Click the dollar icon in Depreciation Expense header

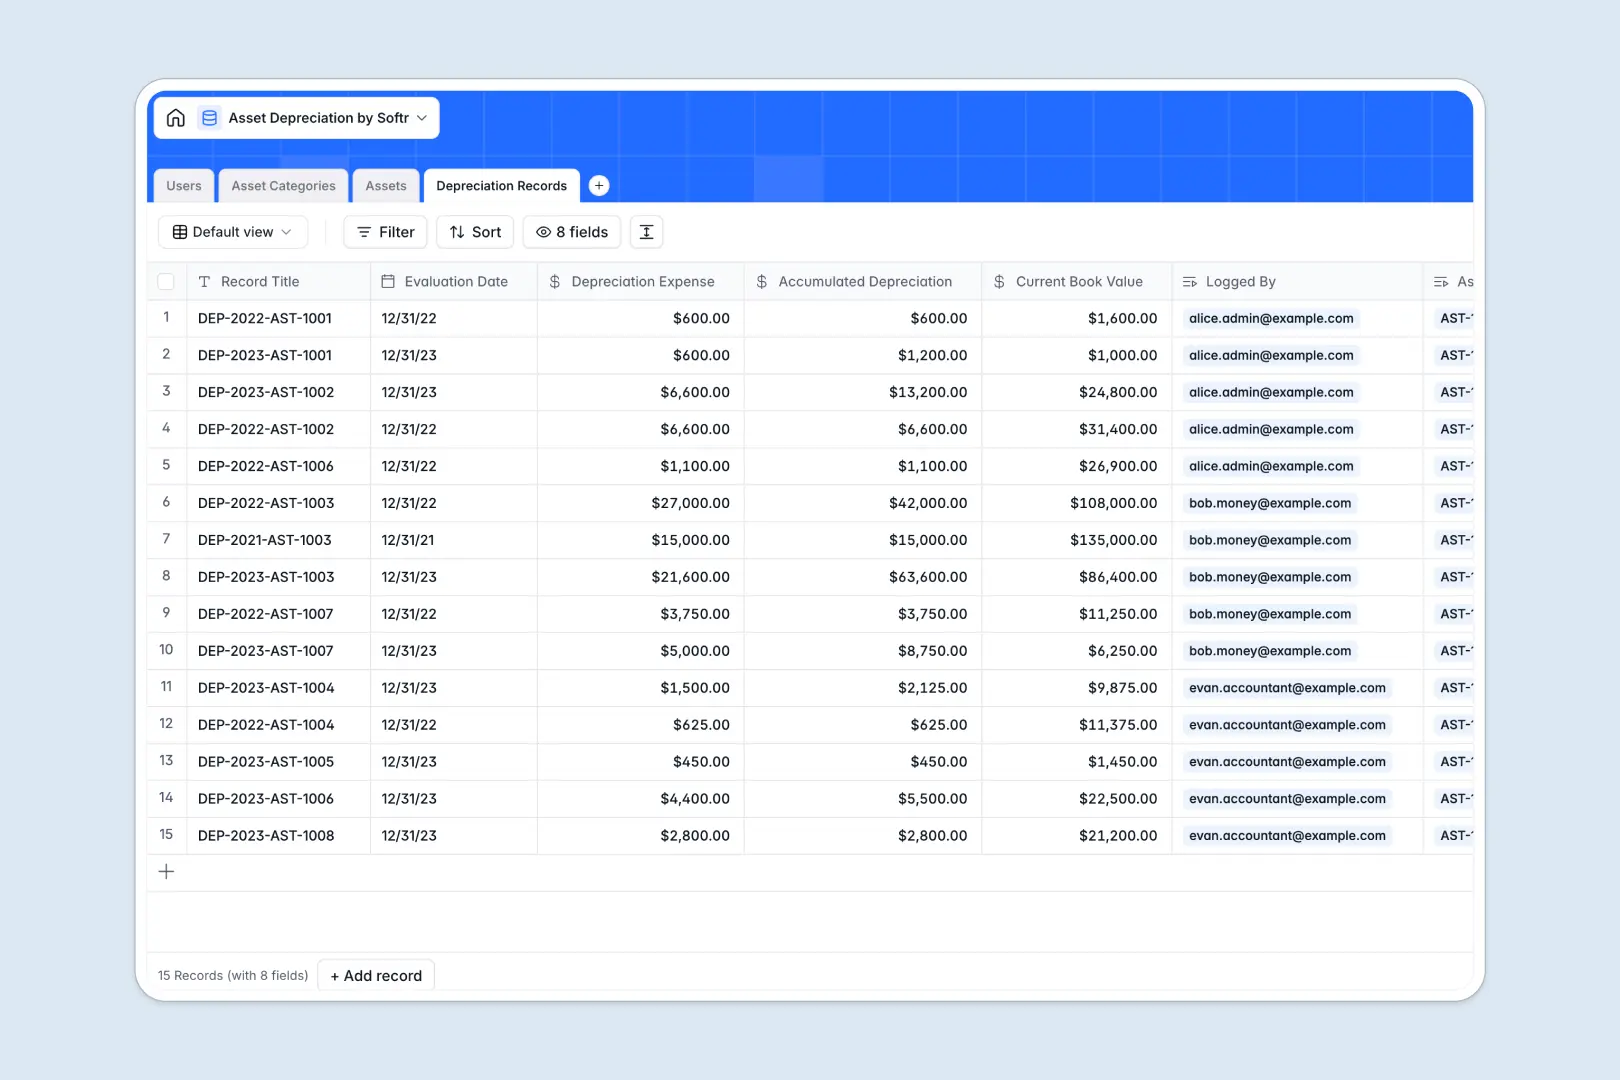pyautogui.click(x=555, y=282)
